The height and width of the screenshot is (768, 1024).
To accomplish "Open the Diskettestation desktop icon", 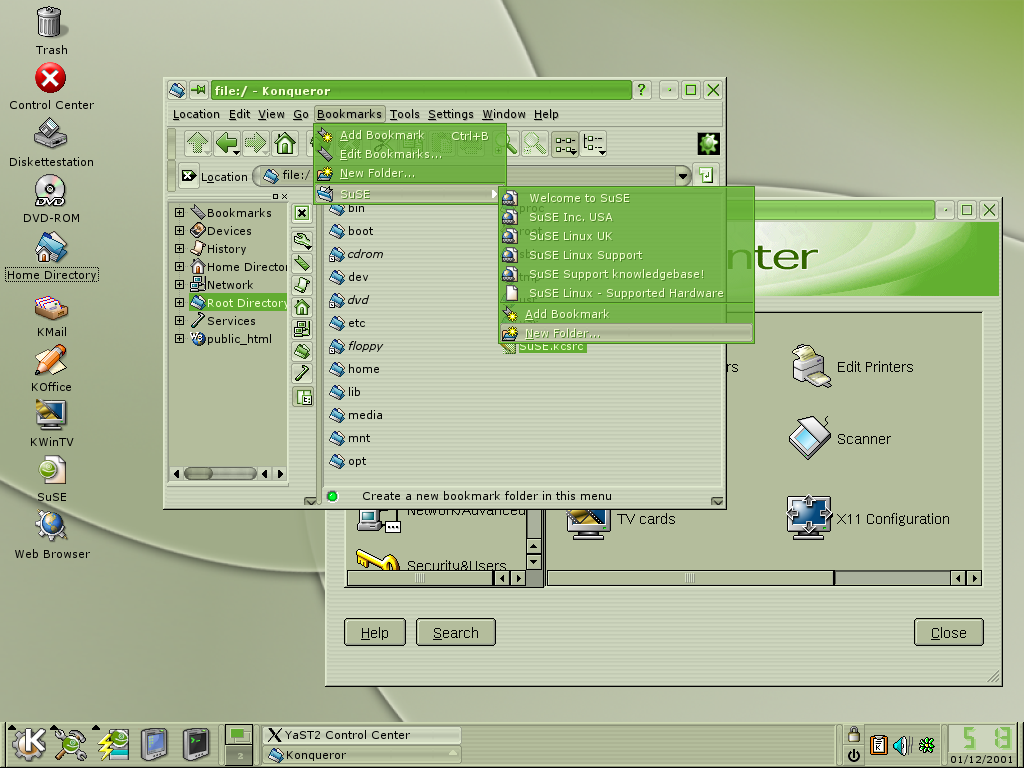I will point(51,143).
